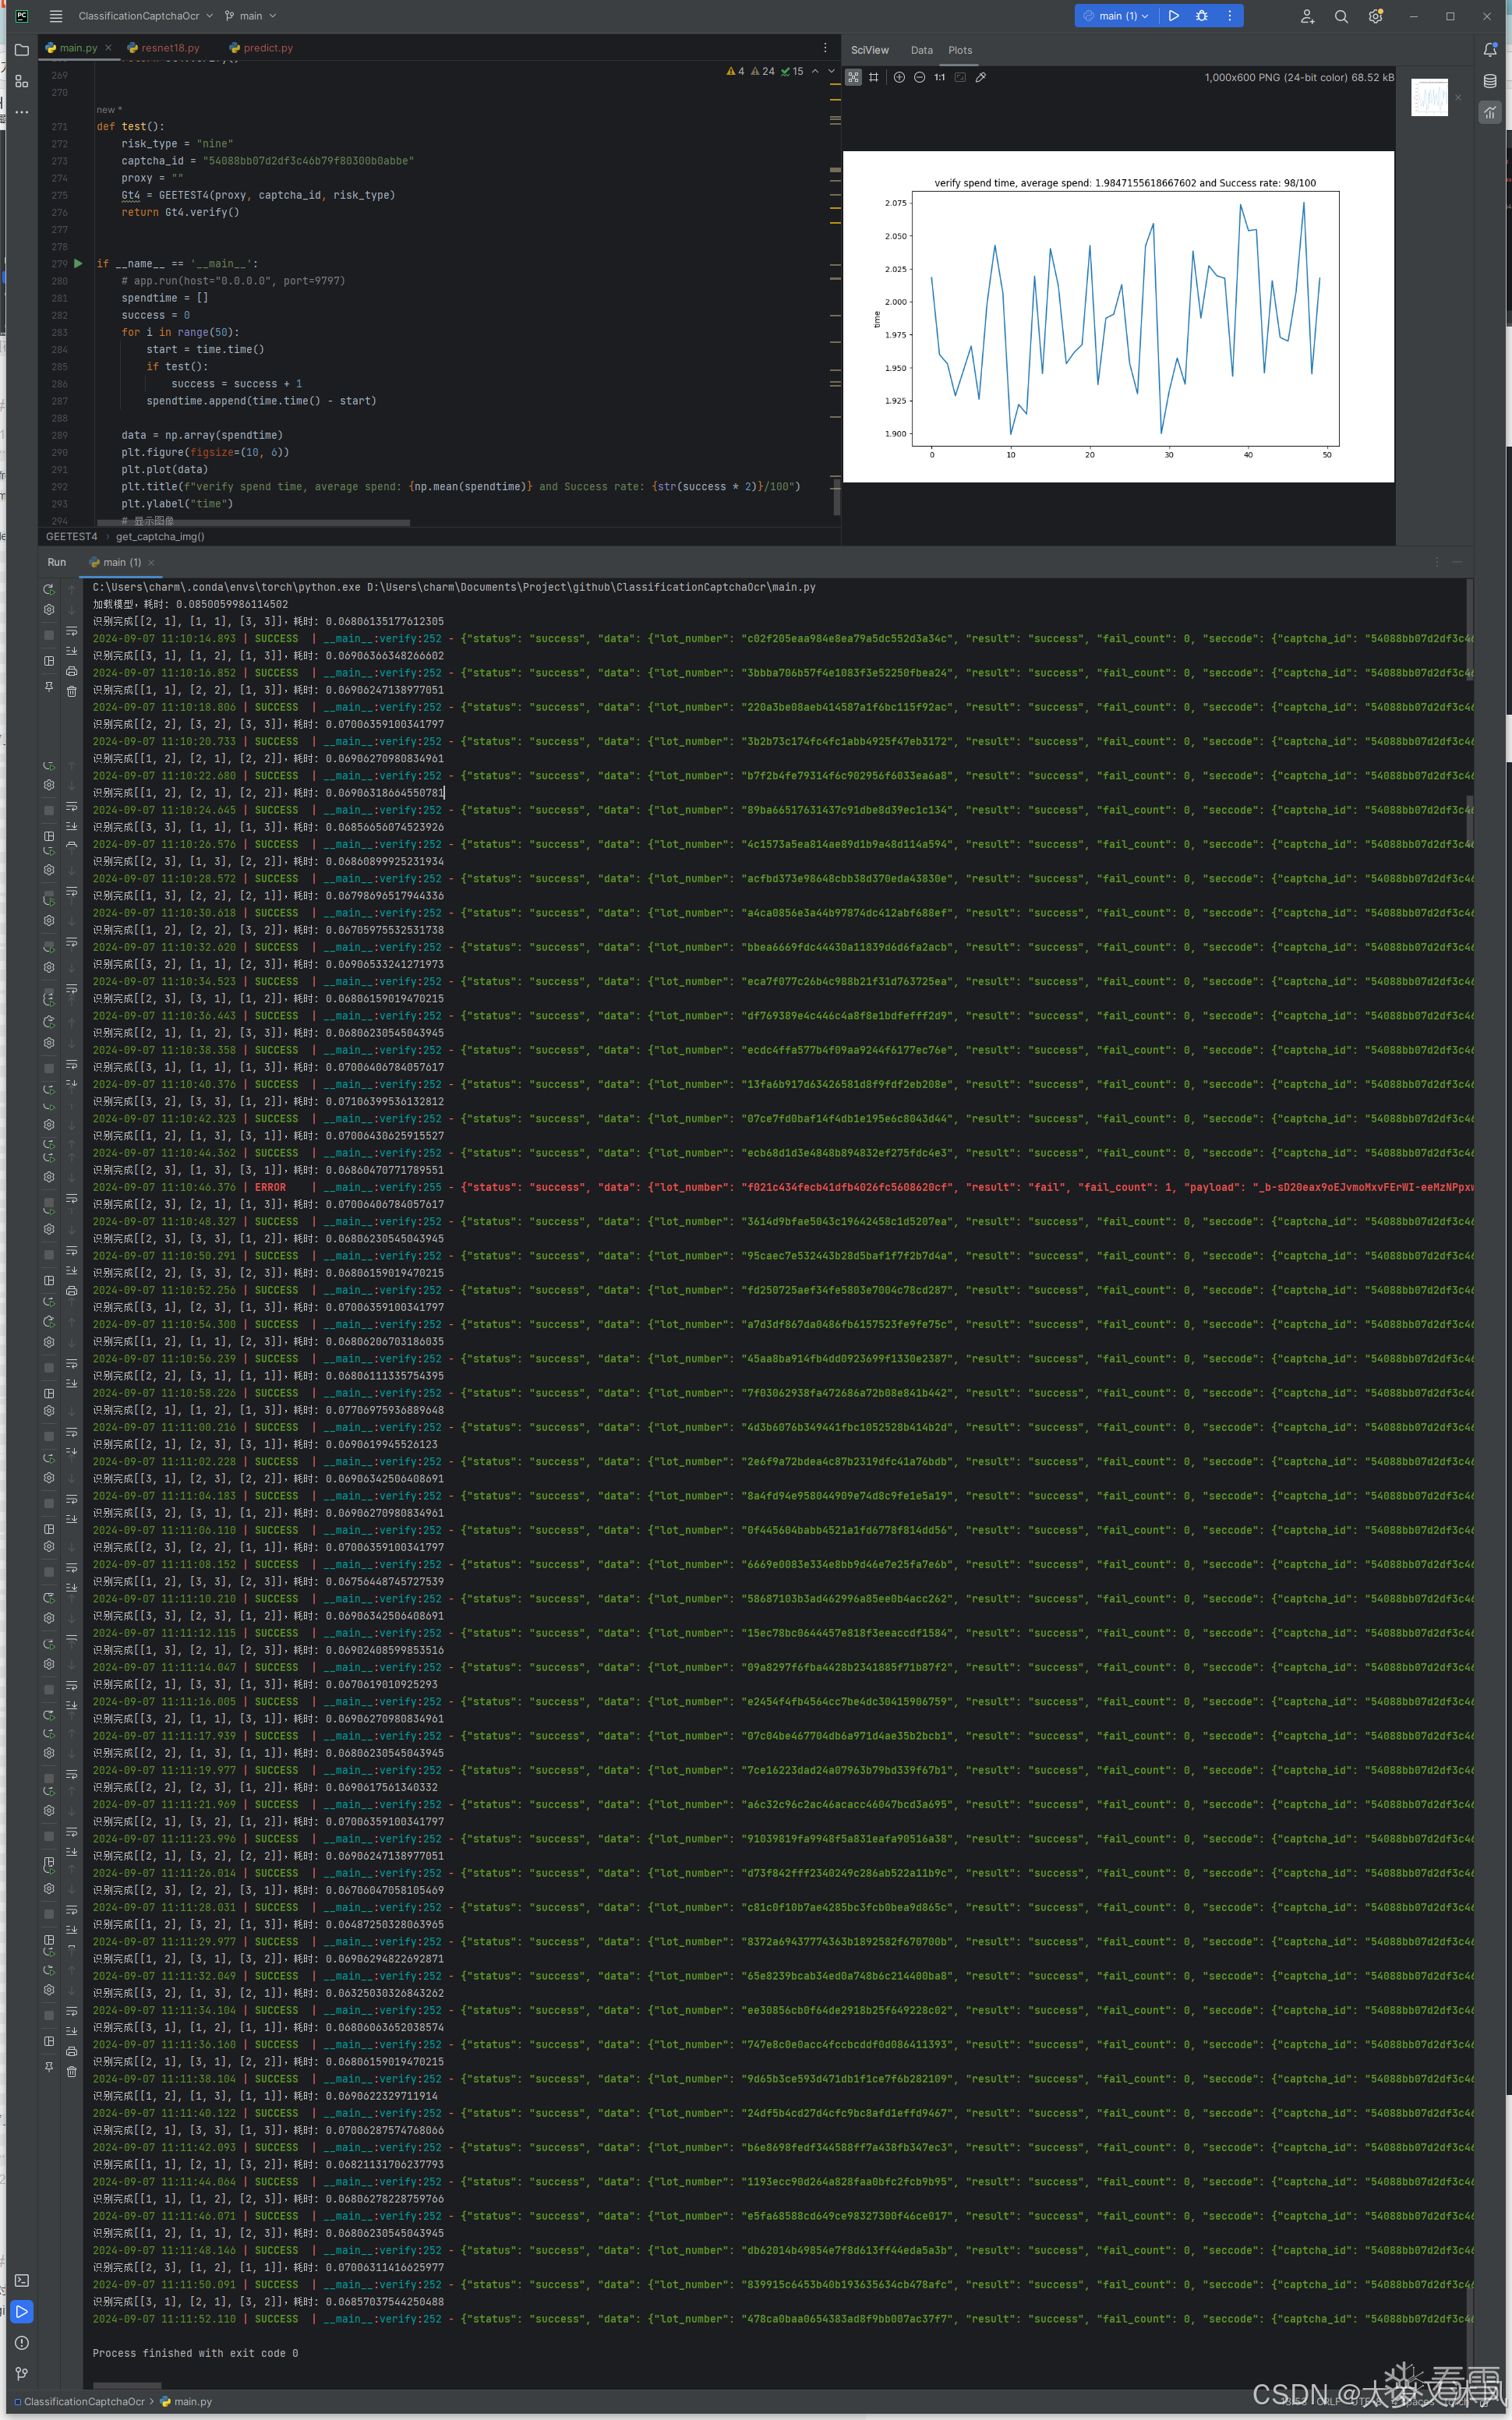Click the Debug bug icon
The image size is (1512, 2420).
(1202, 16)
